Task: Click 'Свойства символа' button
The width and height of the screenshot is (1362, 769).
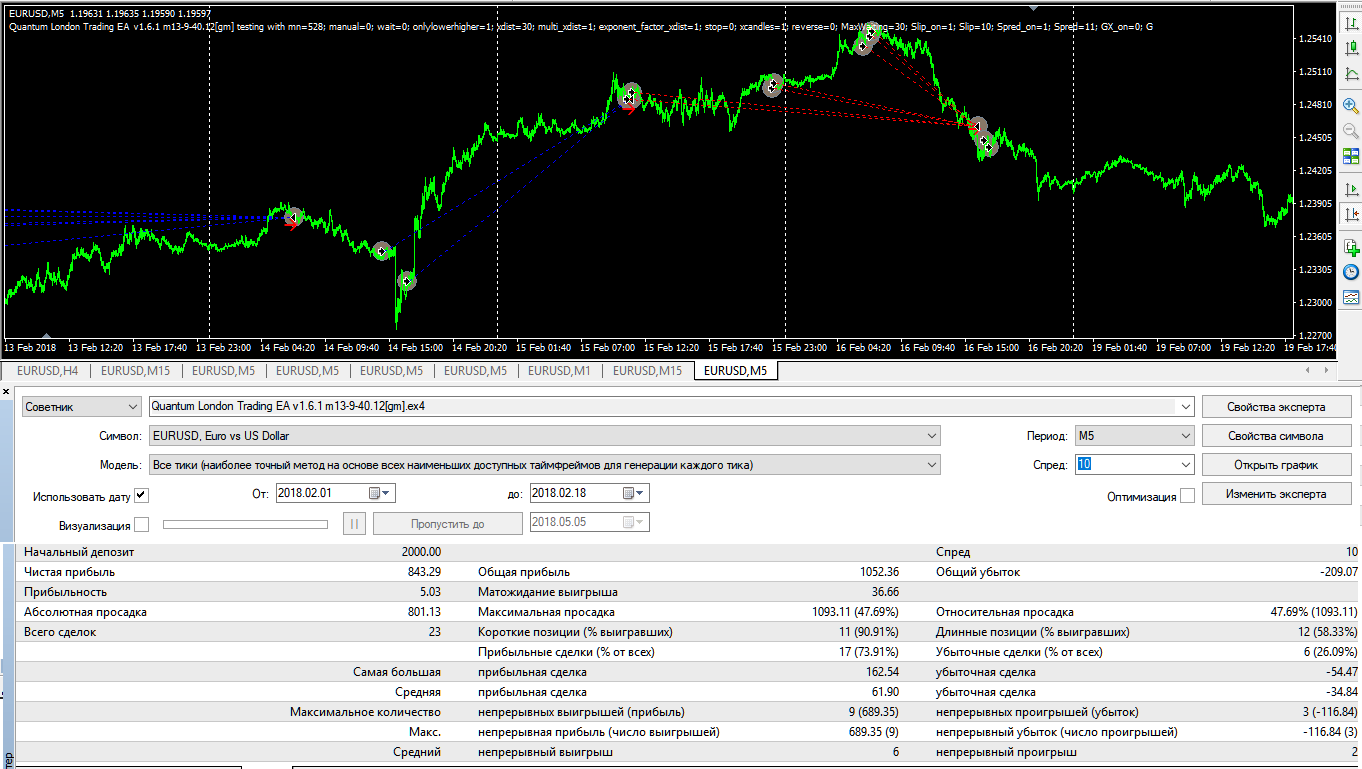Action: 1276,436
